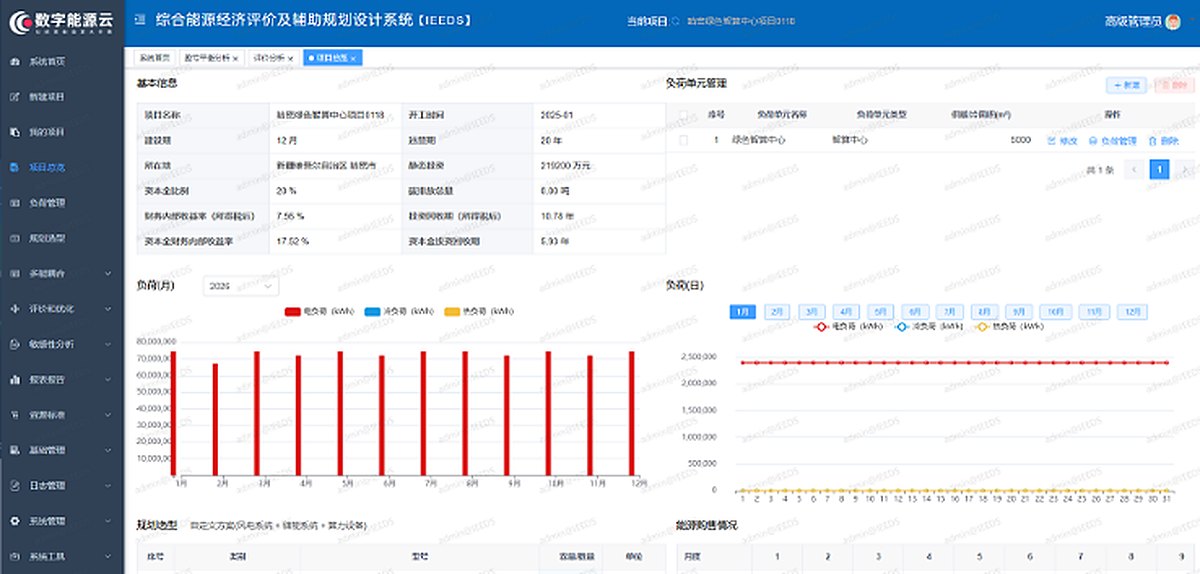
Task: Click the hamburger menu collapse icon in header
Action: click(139, 20)
